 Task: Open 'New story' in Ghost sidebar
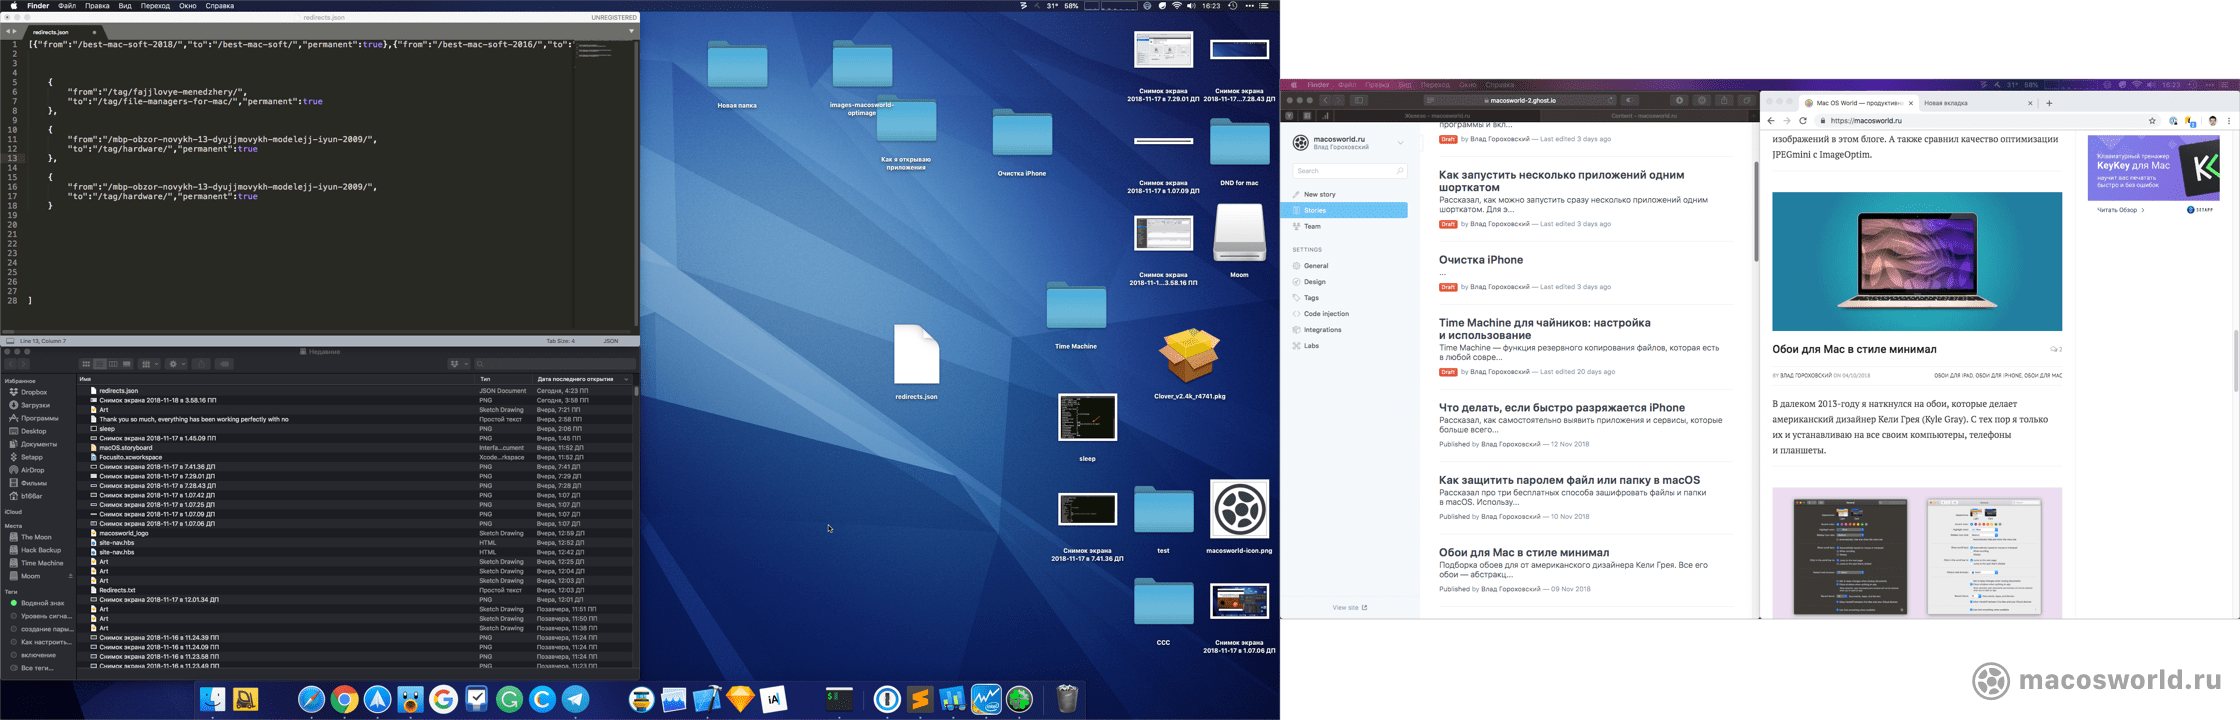1320,194
